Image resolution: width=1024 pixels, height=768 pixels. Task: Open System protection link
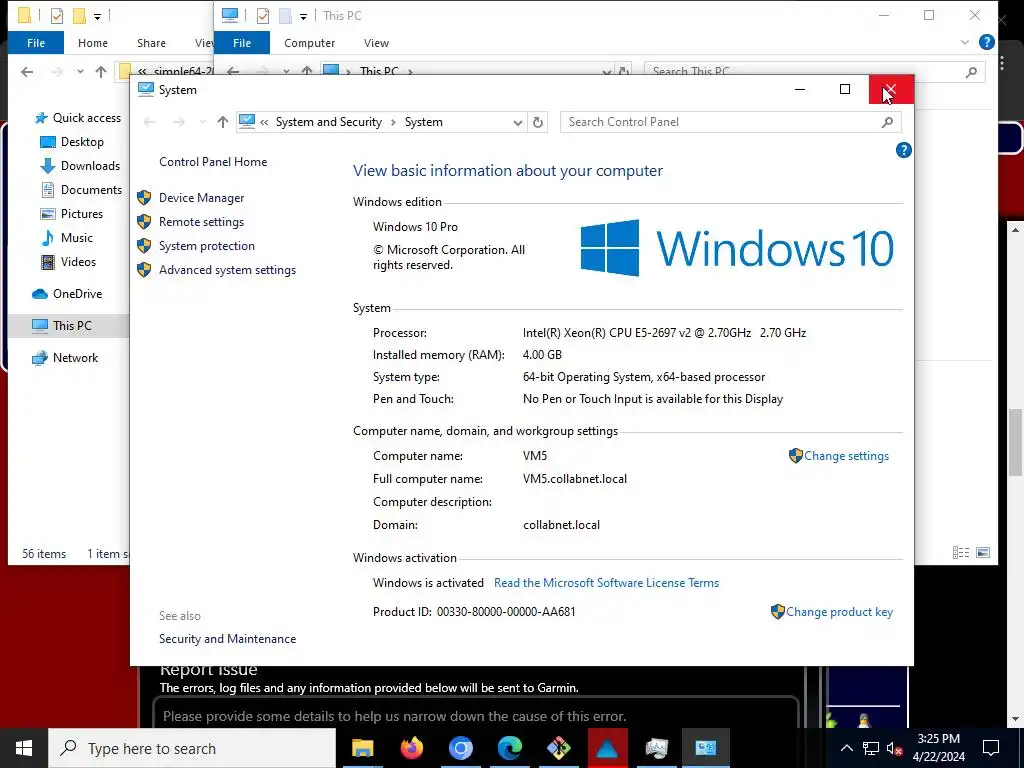click(x=206, y=246)
